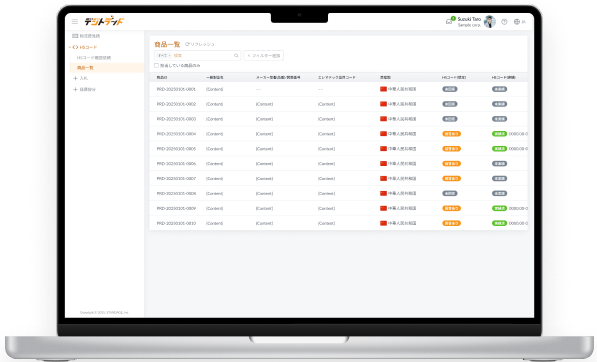
Task: Click the icon of the first sidebar item
Action: 75,36
